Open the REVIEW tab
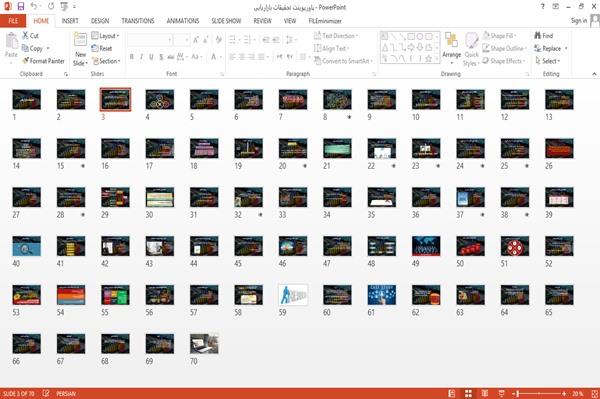Image resolution: width=600 pixels, height=399 pixels. pos(262,21)
